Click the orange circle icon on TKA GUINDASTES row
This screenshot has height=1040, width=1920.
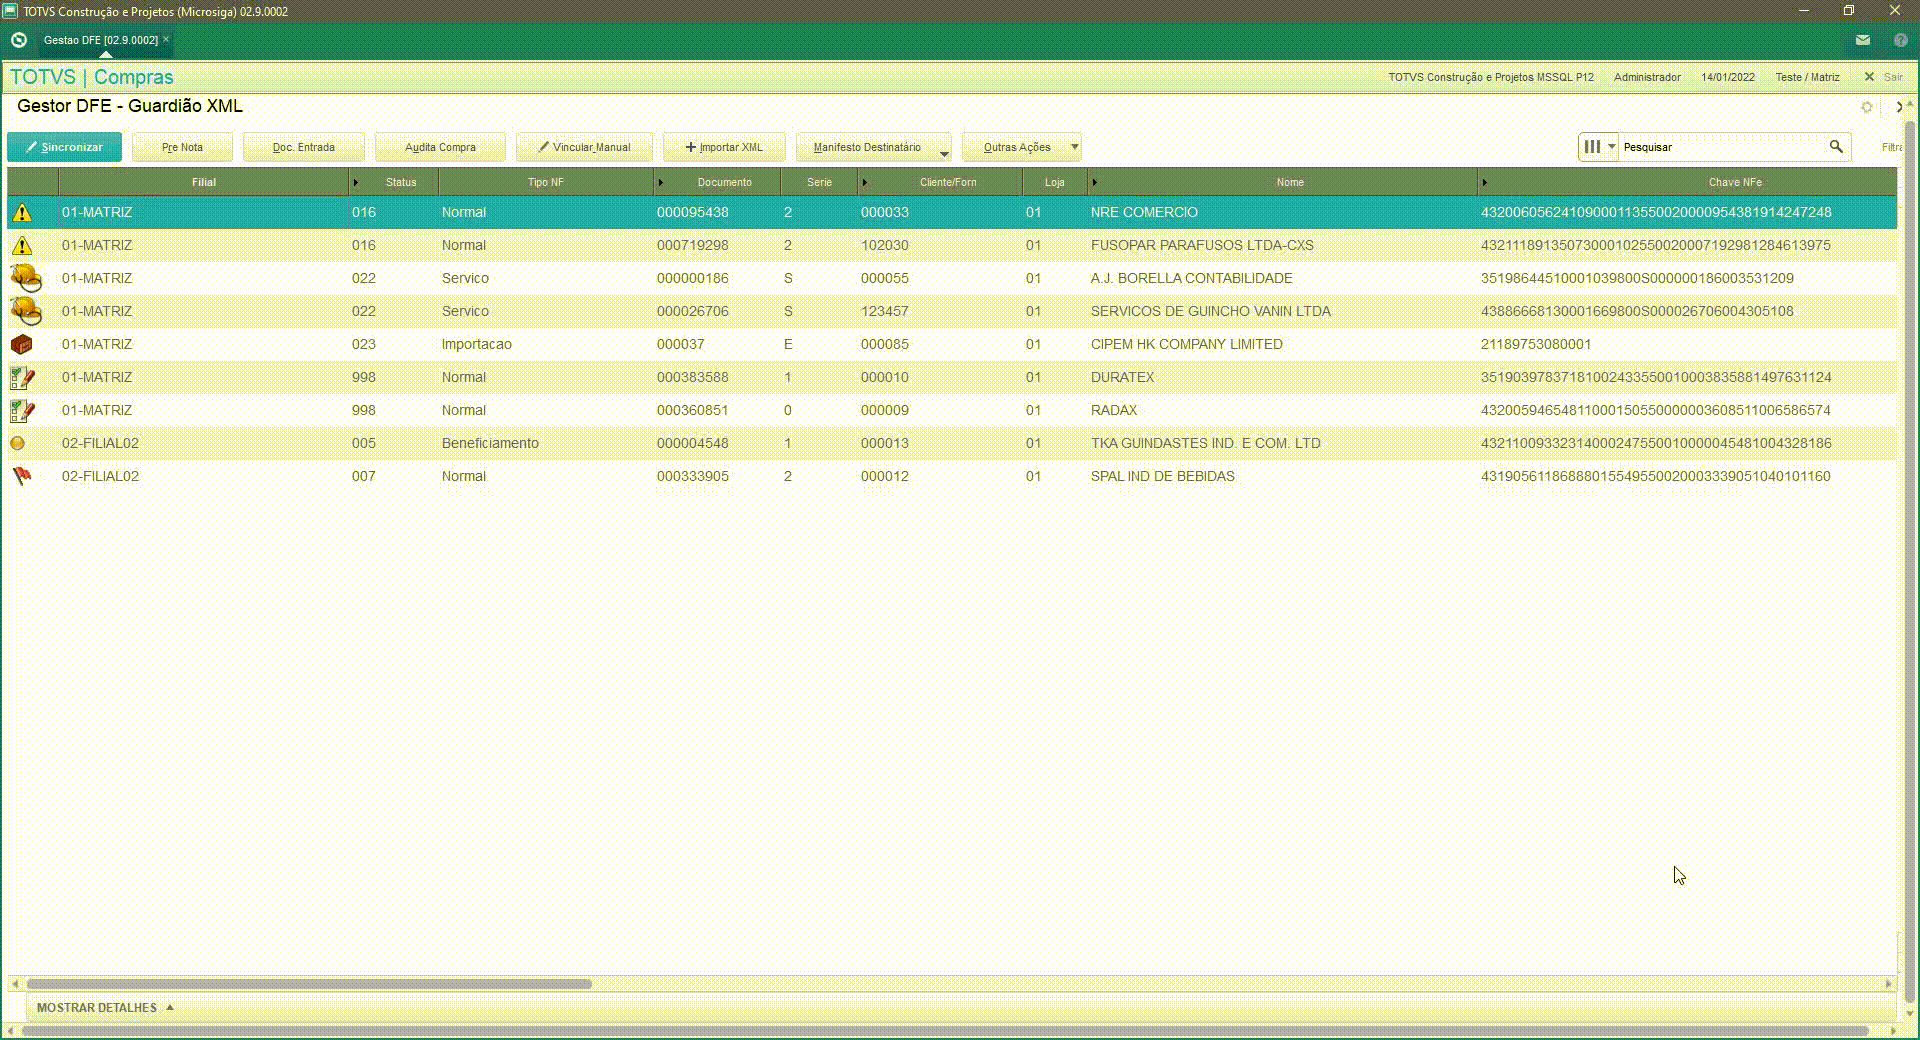pos(17,443)
